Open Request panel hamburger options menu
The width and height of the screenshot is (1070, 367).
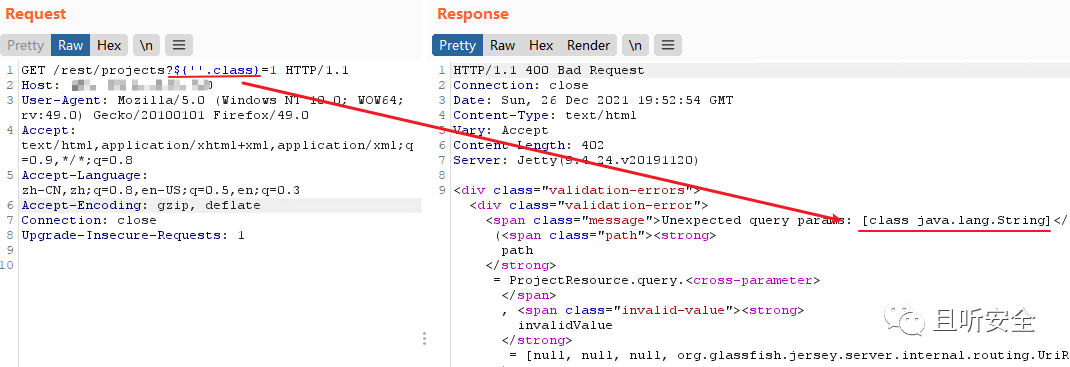tap(179, 46)
